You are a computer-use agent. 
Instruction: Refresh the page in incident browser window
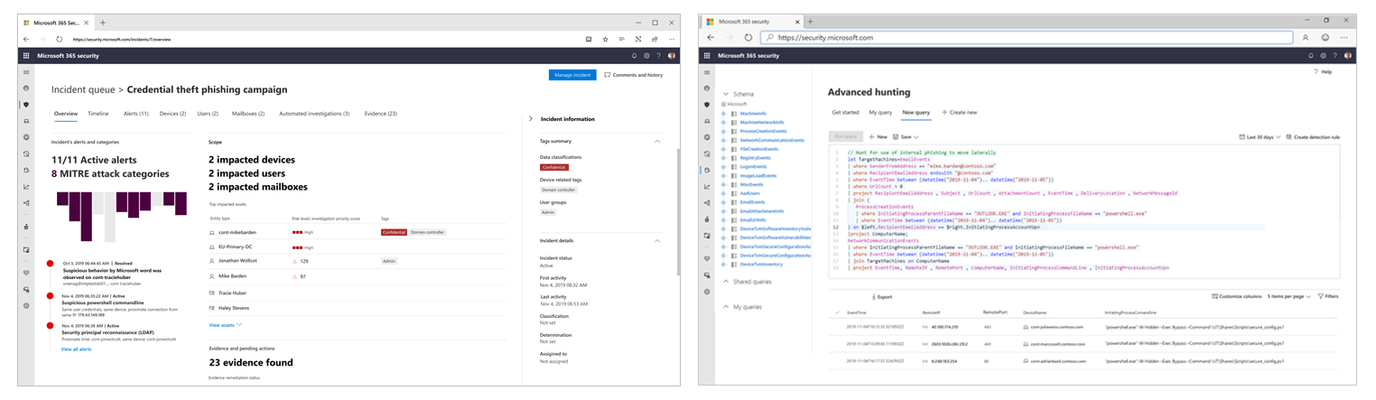[x=59, y=38]
